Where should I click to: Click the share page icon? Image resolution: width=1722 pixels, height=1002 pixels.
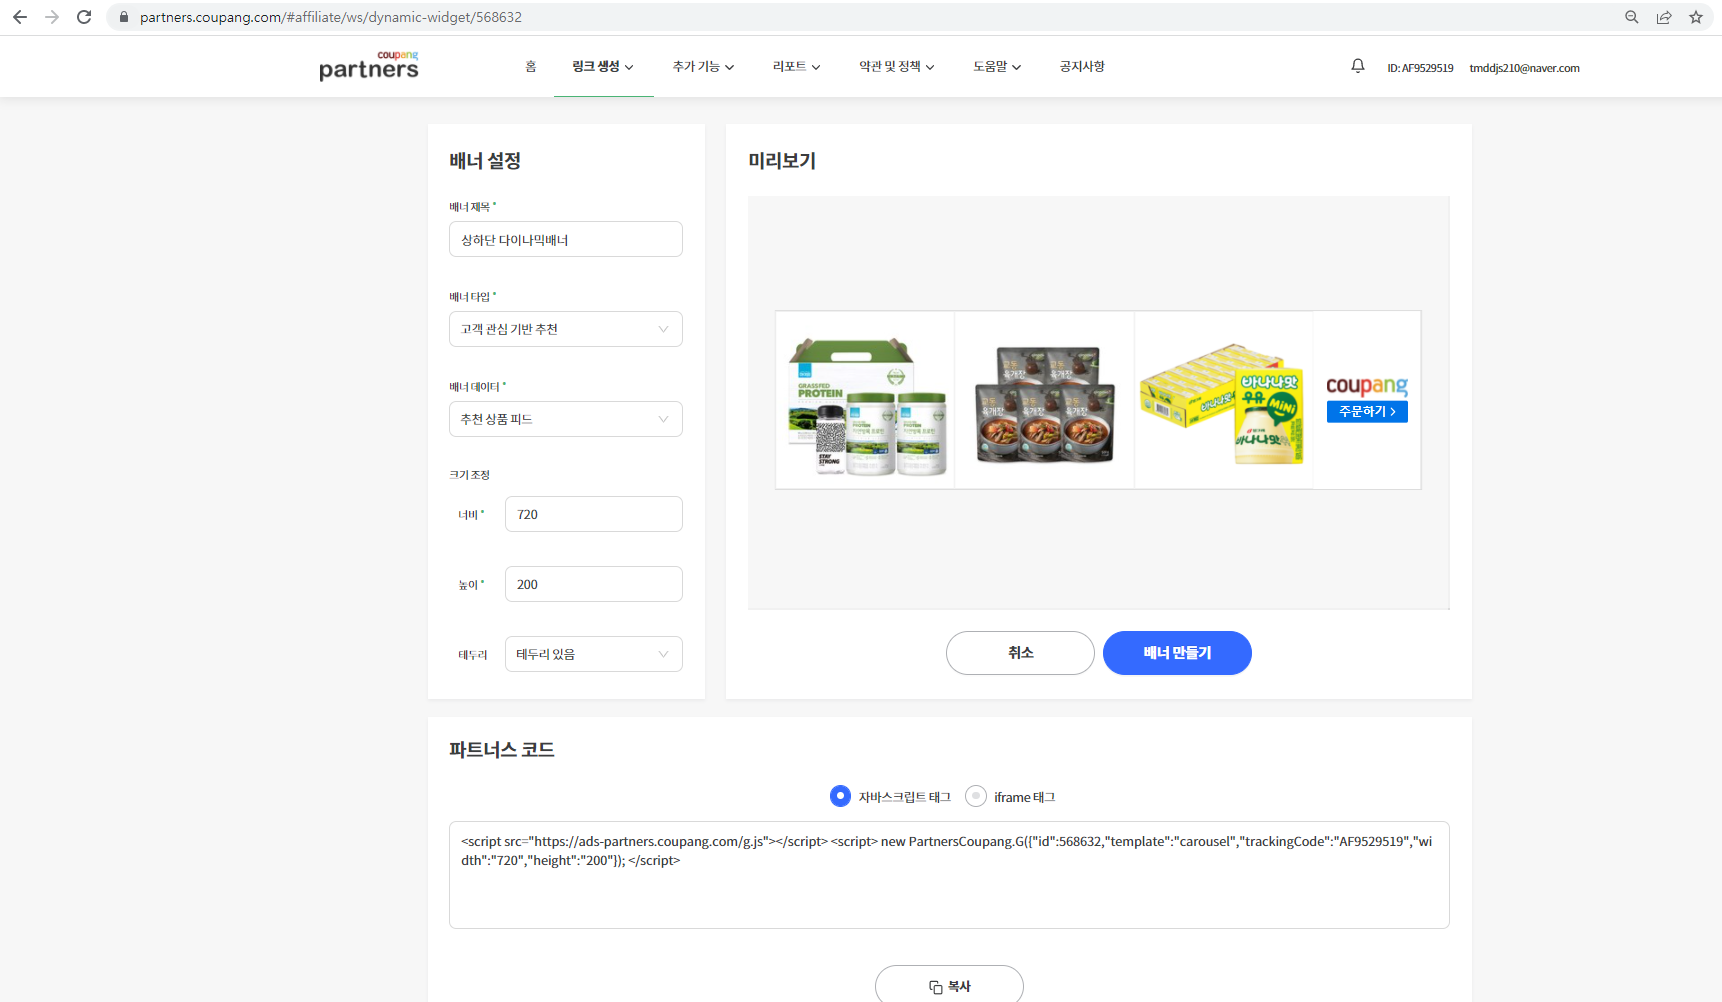(x=1664, y=17)
